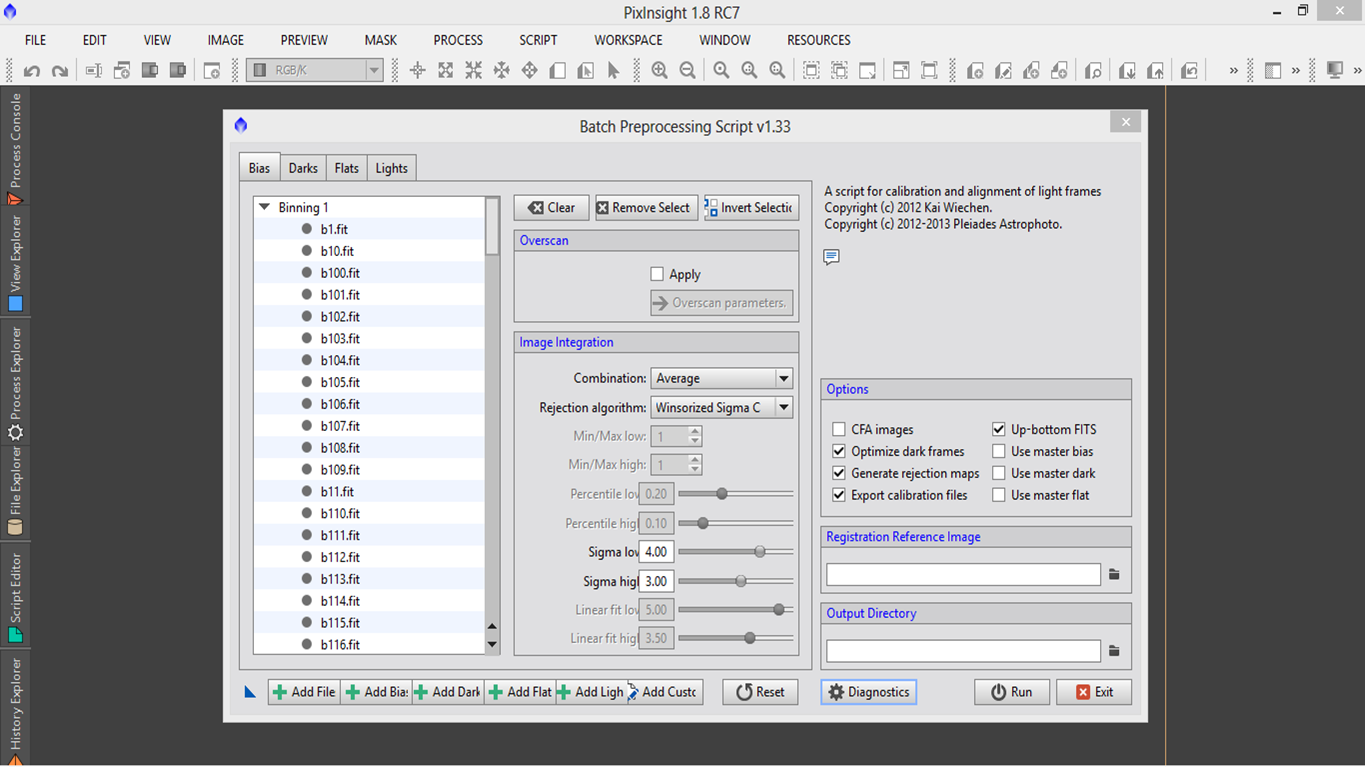Click the Add Files button

[x=304, y=692]
